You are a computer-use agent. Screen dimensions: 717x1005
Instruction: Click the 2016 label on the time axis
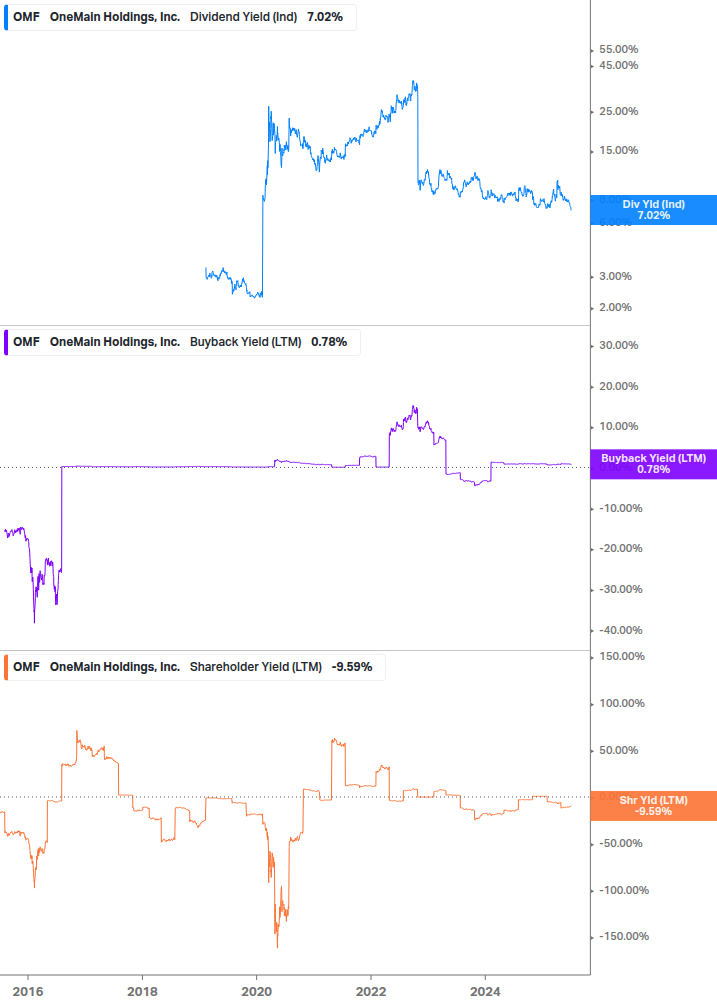pyautogui.click(x=28, y=992)
